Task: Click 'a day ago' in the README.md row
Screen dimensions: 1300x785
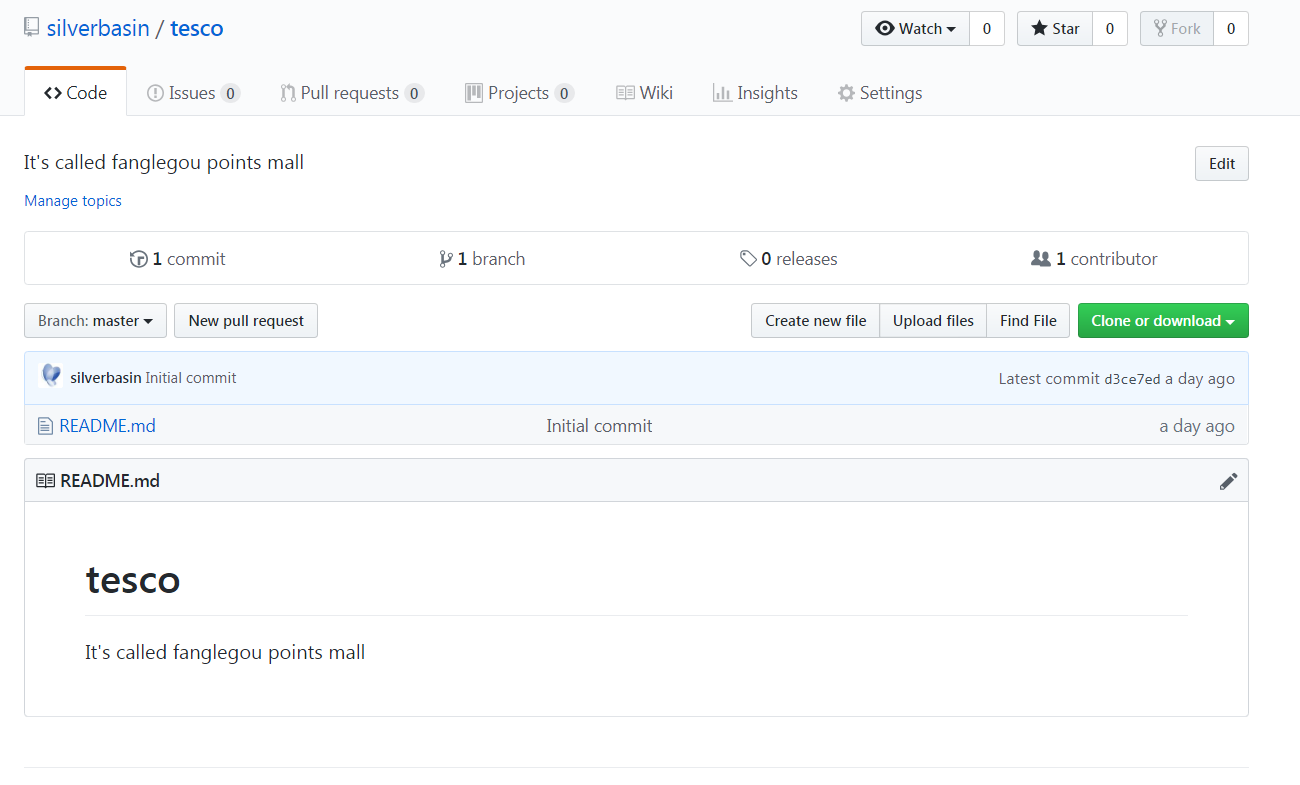Action: click(x=1197, y=426)
